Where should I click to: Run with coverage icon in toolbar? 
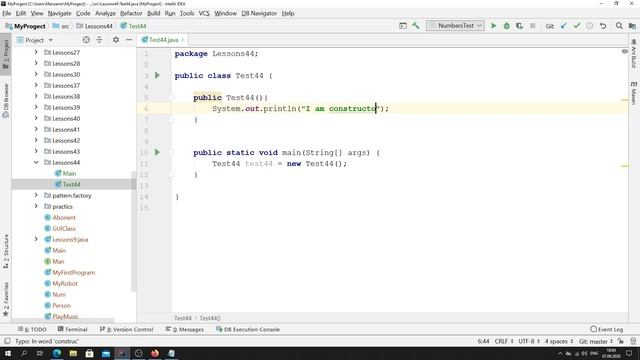click(x=519, y=26)
